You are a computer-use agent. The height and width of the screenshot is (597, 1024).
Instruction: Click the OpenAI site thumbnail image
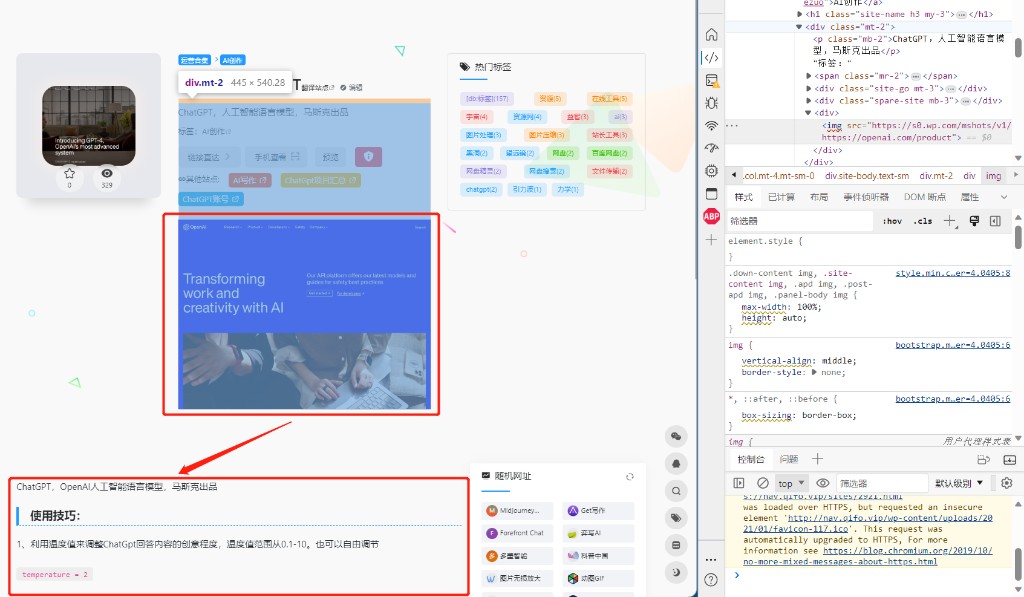coord(89,125)
